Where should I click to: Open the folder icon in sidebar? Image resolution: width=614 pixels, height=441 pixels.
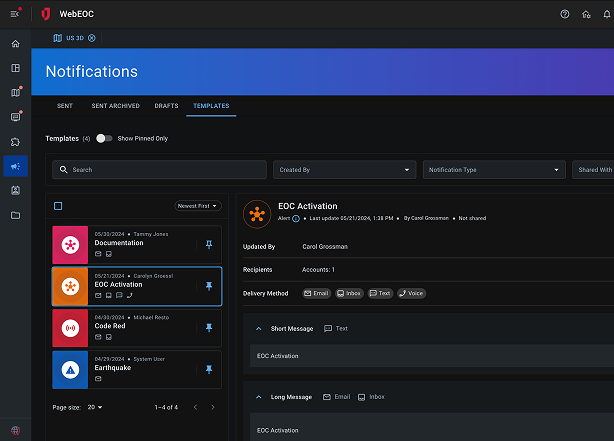point(15,215)
